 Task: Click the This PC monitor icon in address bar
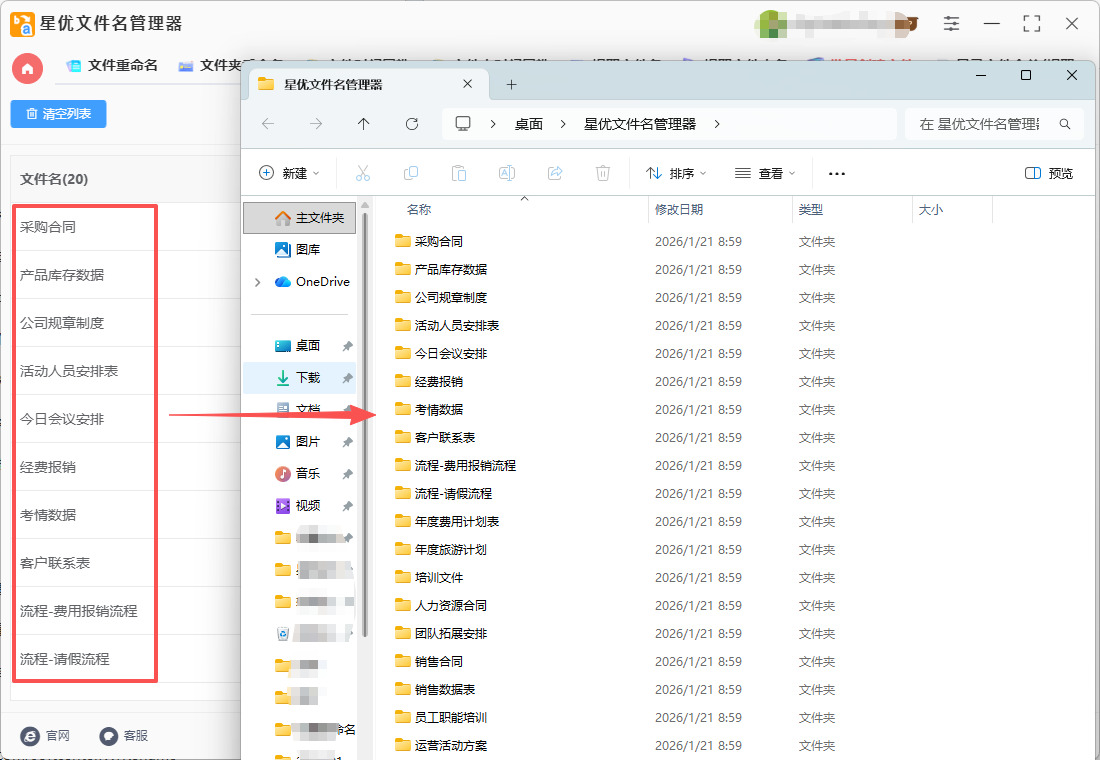tap(463, 124)
